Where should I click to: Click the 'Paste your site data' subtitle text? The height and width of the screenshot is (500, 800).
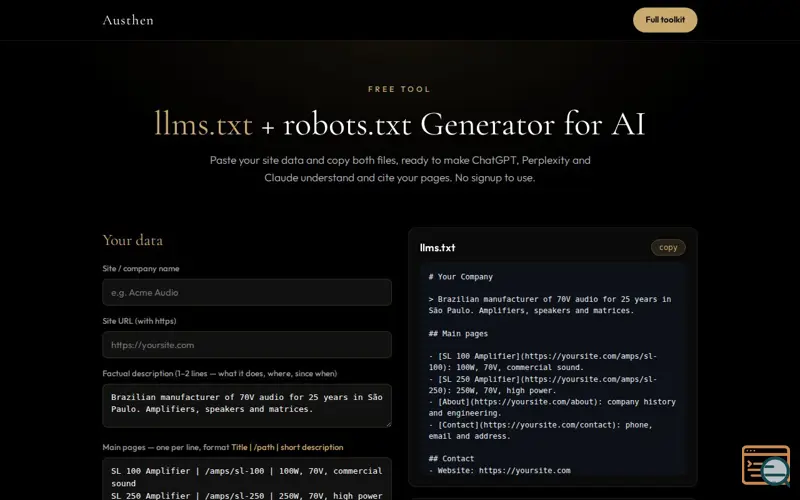400,169
